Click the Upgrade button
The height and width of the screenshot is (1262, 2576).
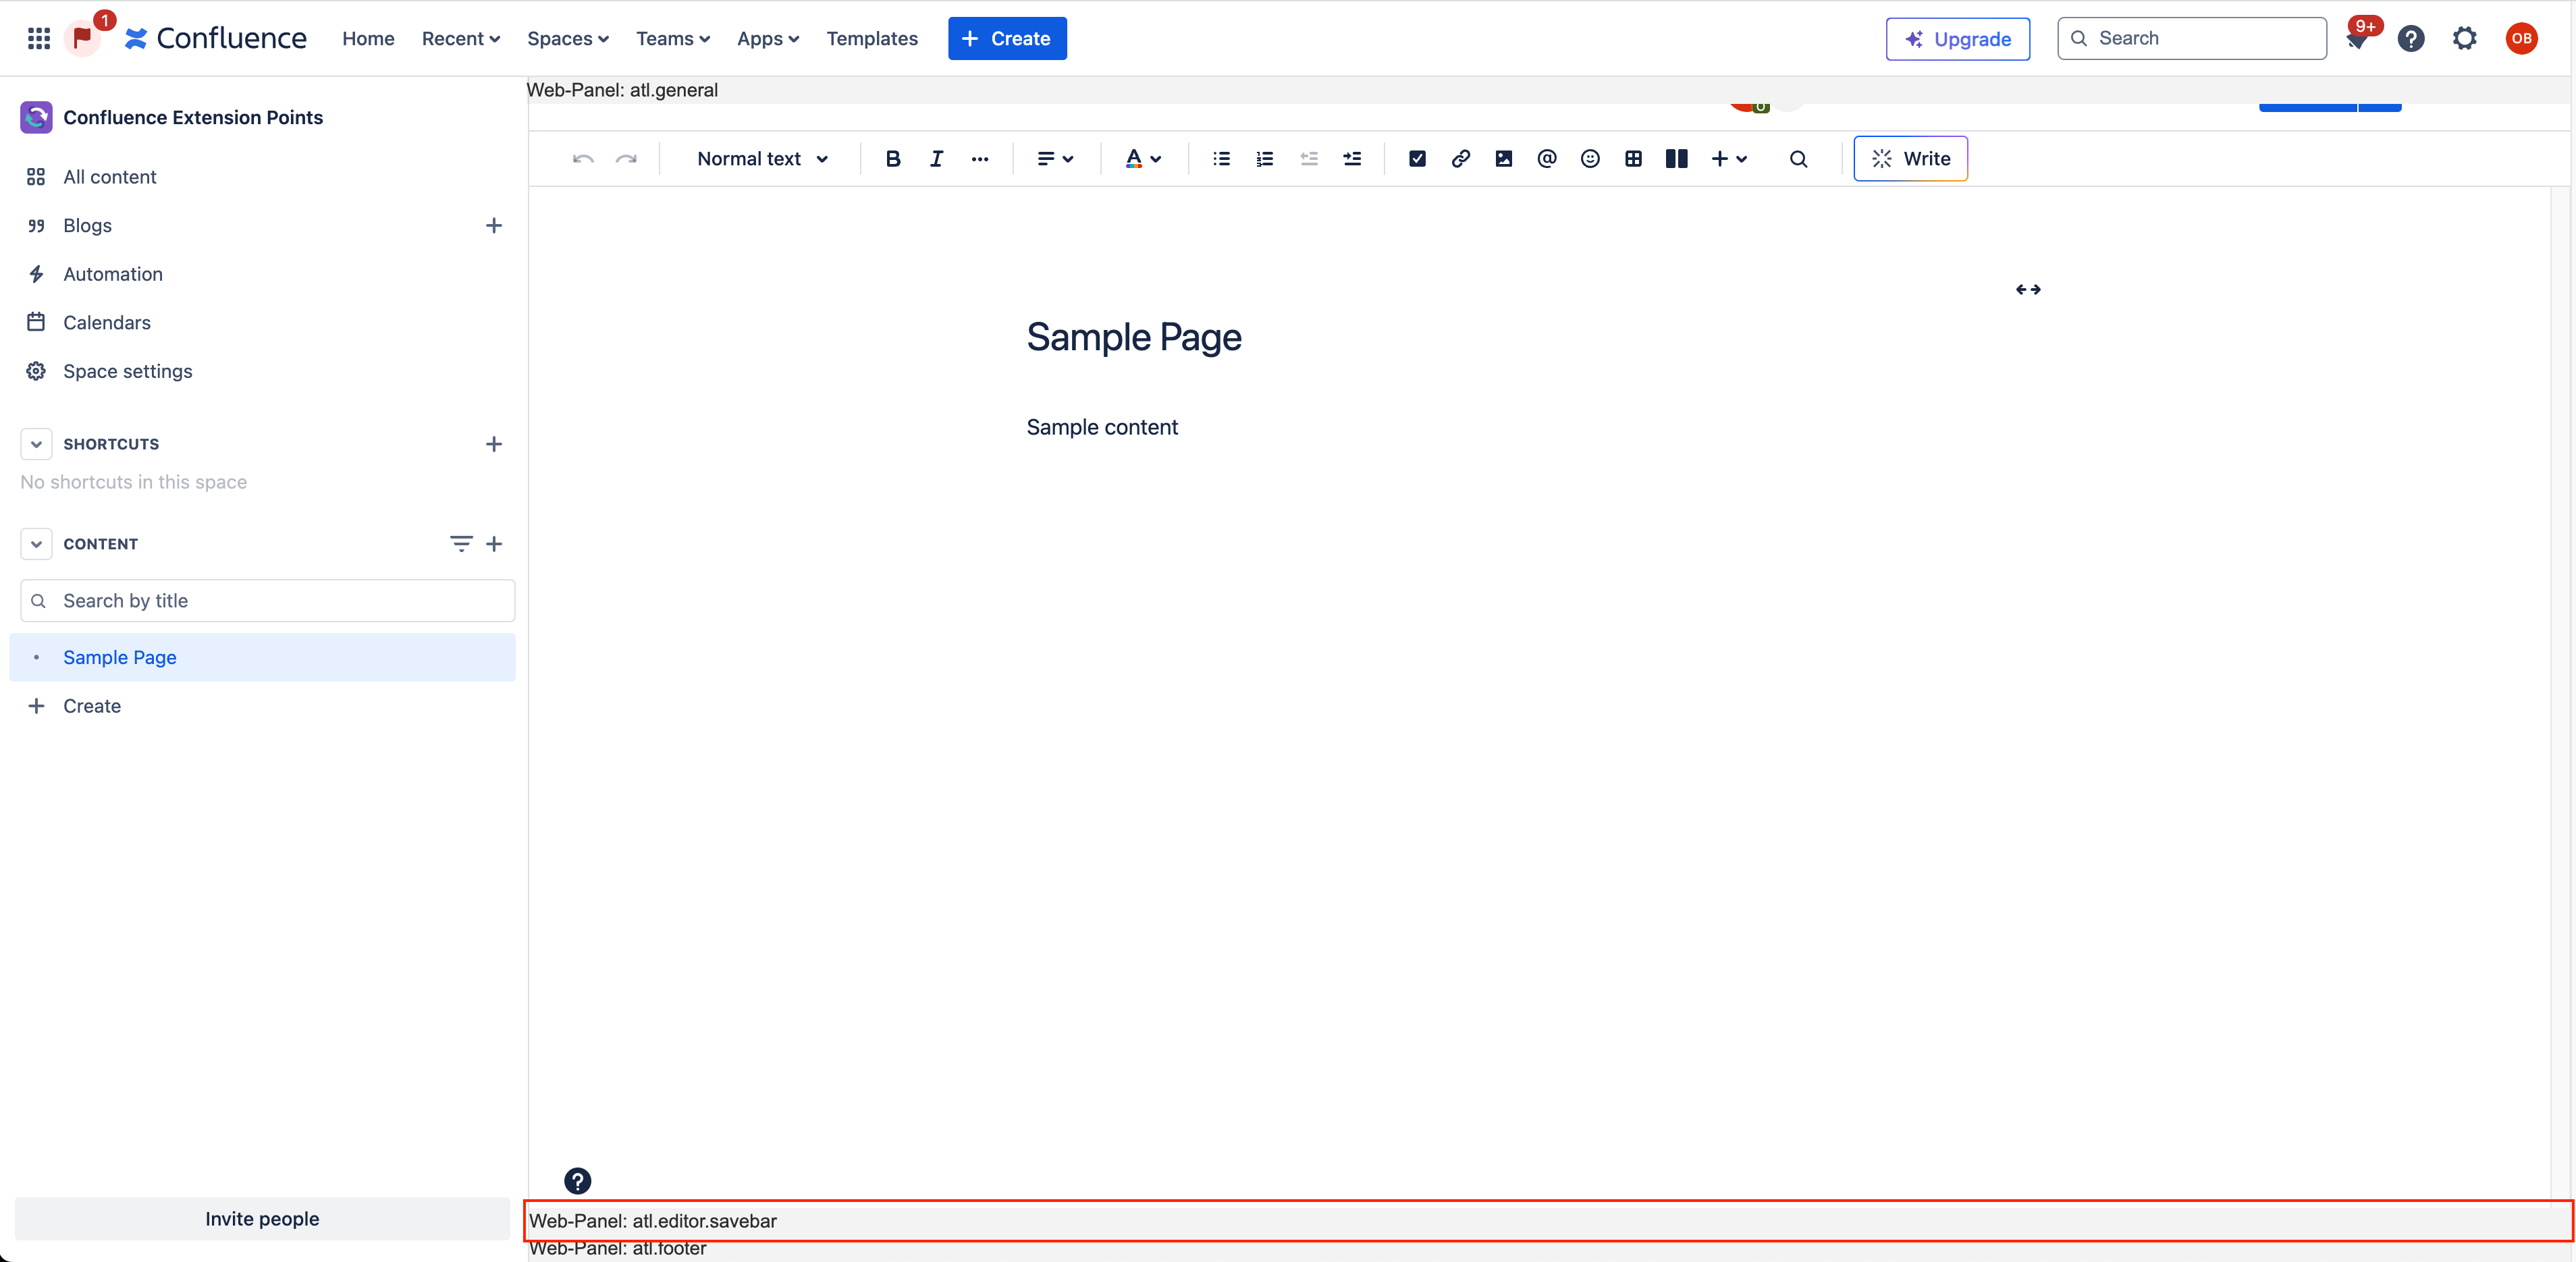(1957, 39)
